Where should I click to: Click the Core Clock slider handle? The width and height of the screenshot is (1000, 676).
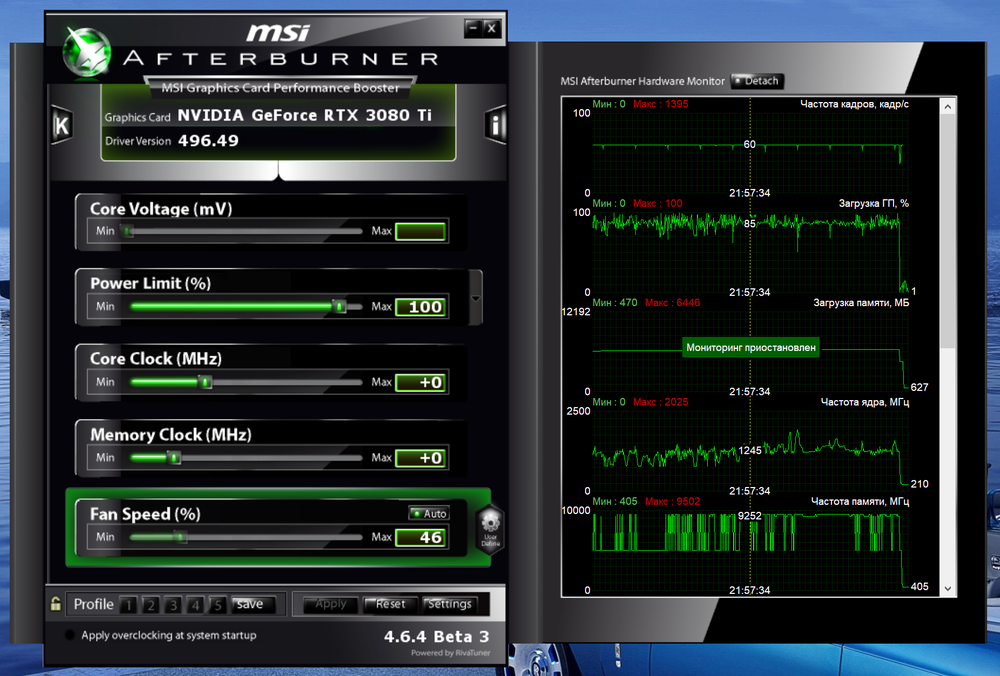click(205, 382)
